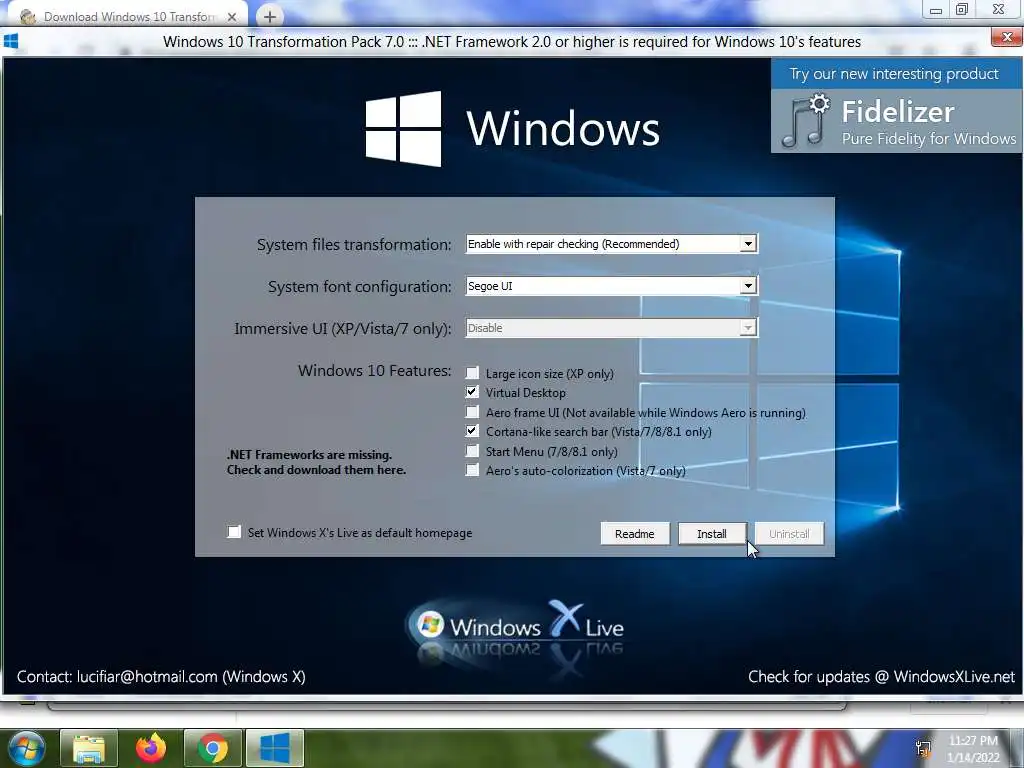Launch Google Chrome from the taskbar
The image size is (1024, 768).
coord(213,748)
